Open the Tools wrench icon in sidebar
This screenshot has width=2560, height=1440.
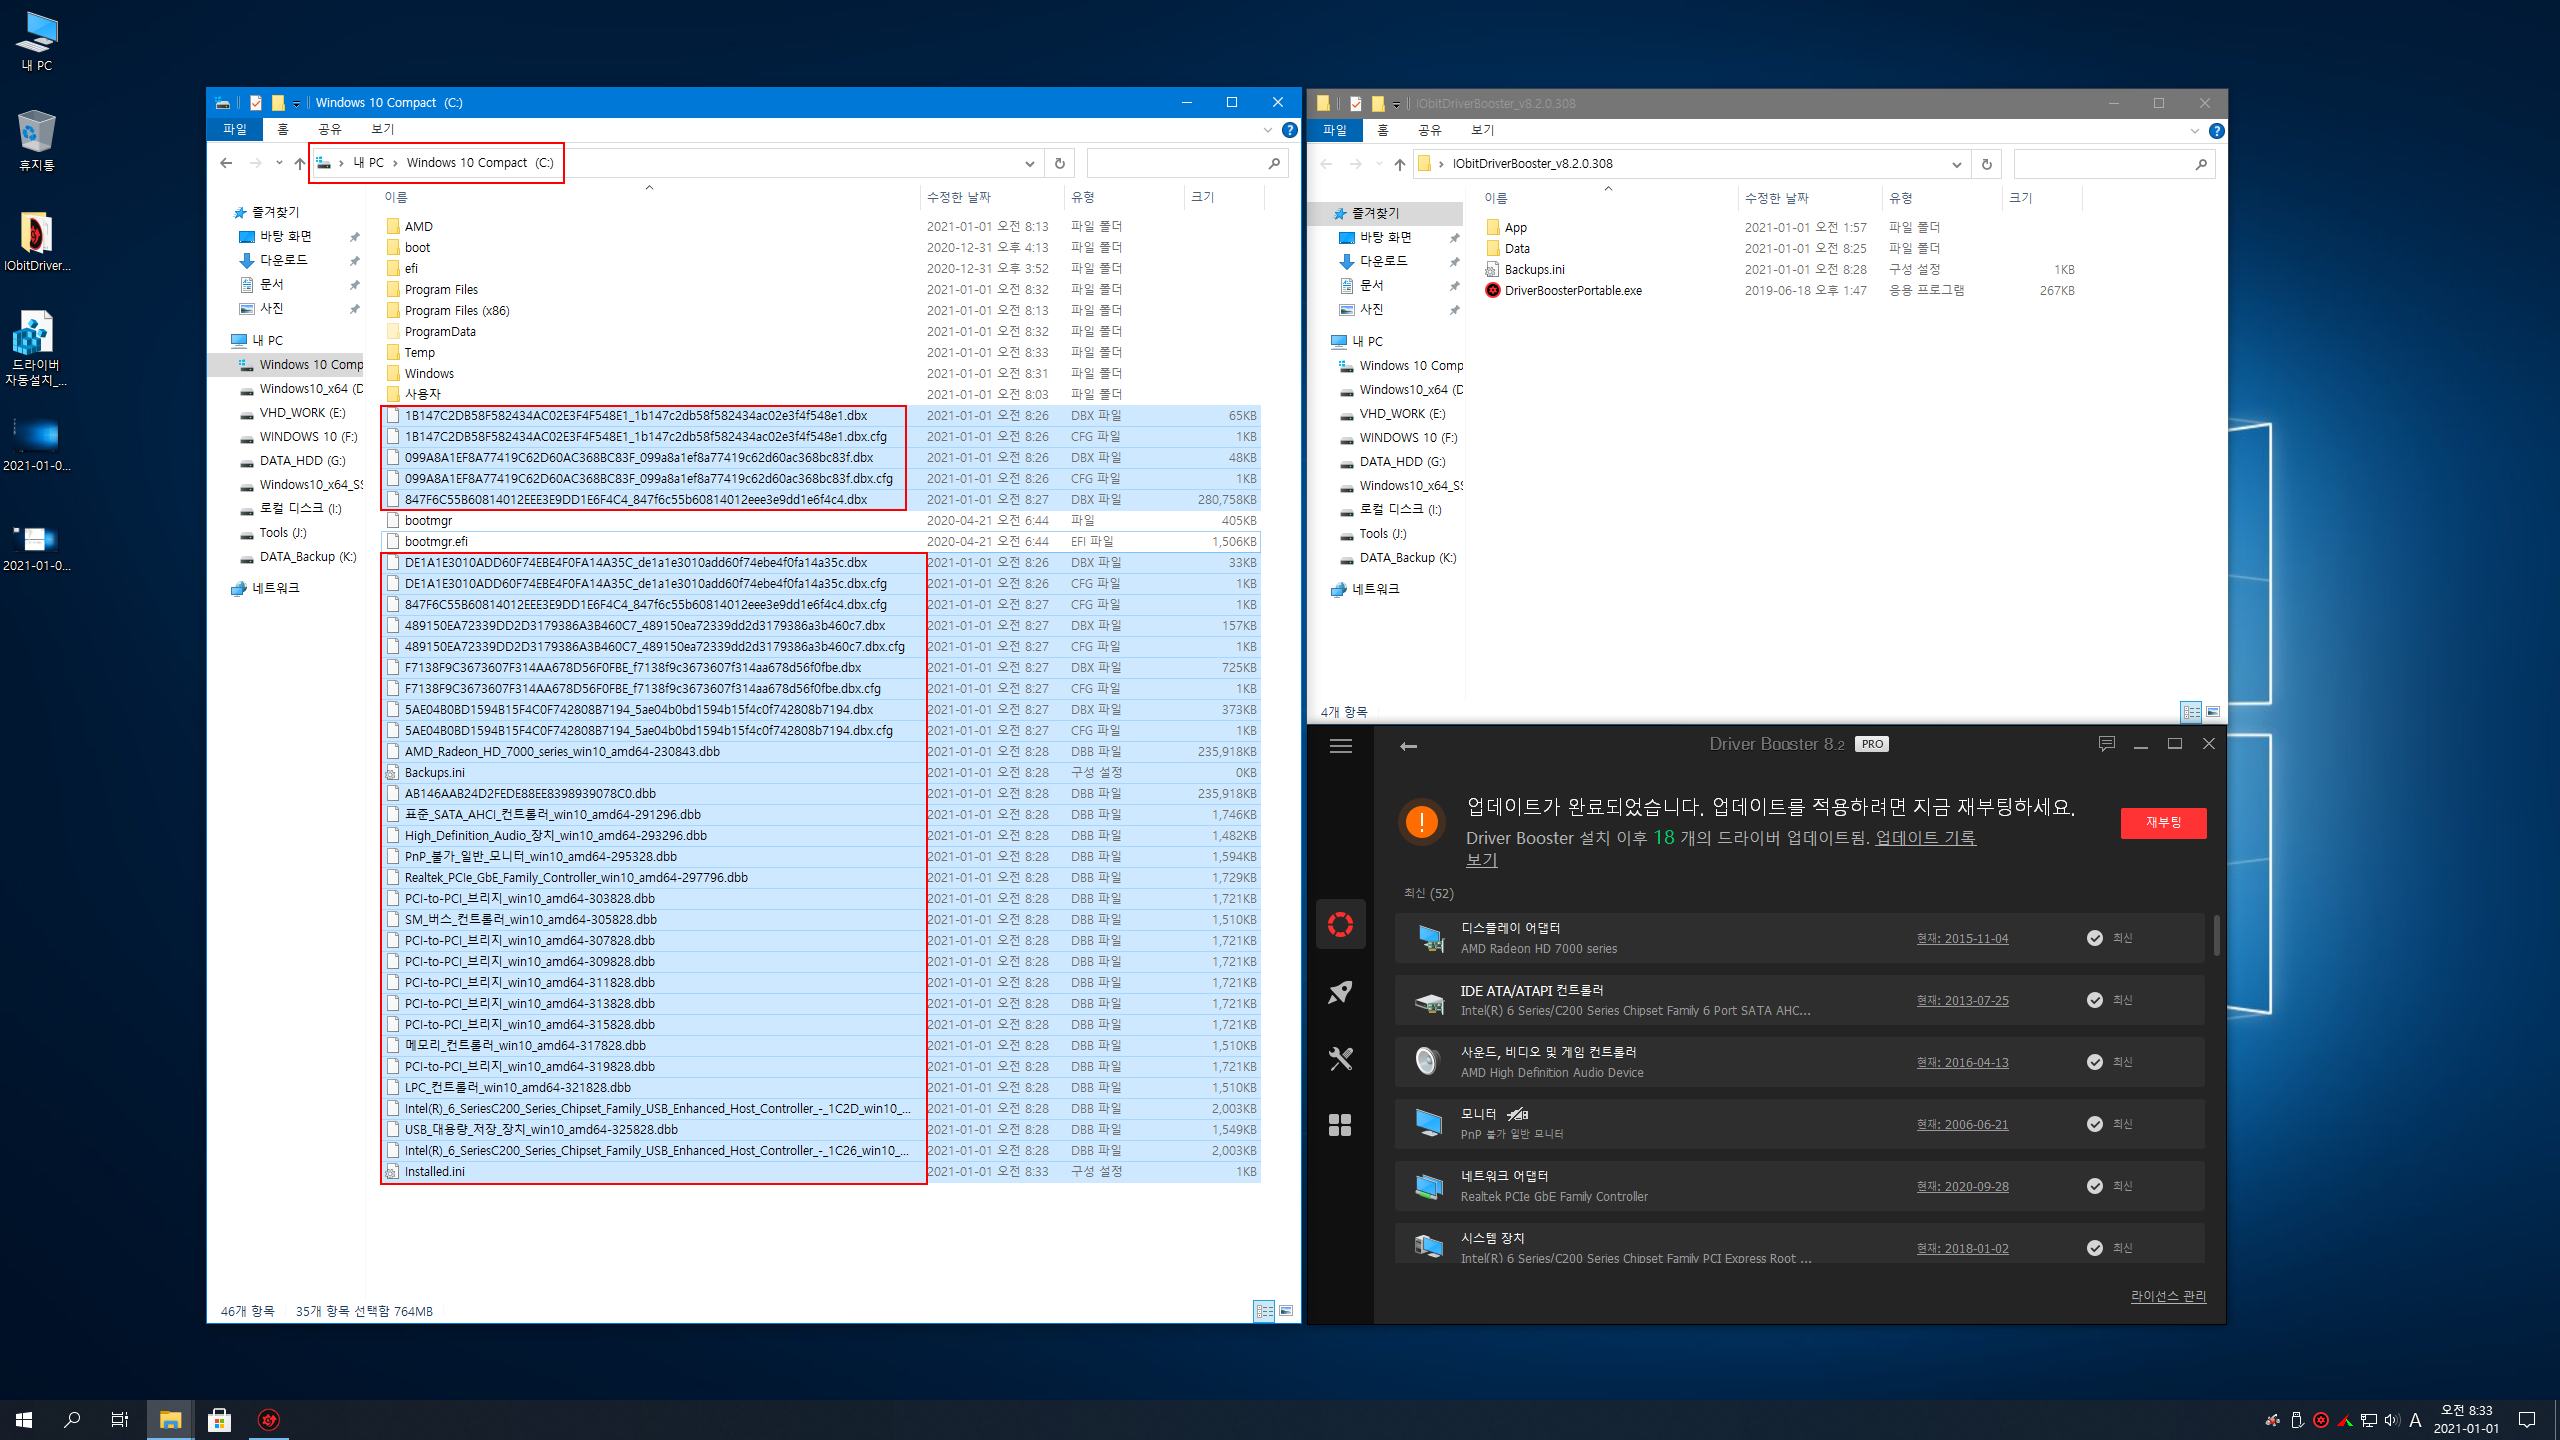tap(1340, 1058)
